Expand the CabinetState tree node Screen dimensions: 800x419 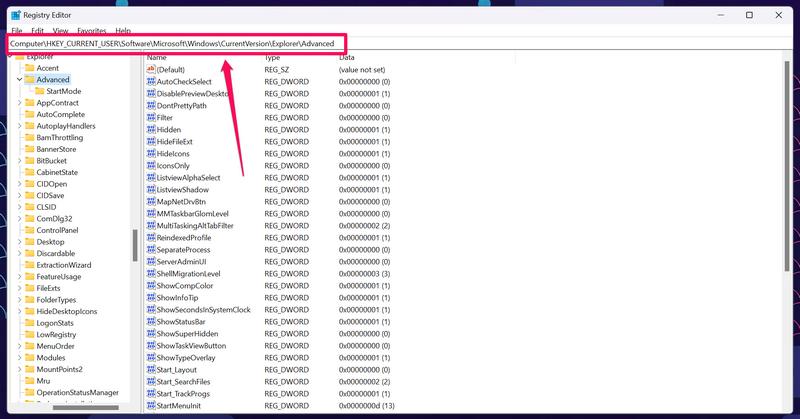point(19,173)
